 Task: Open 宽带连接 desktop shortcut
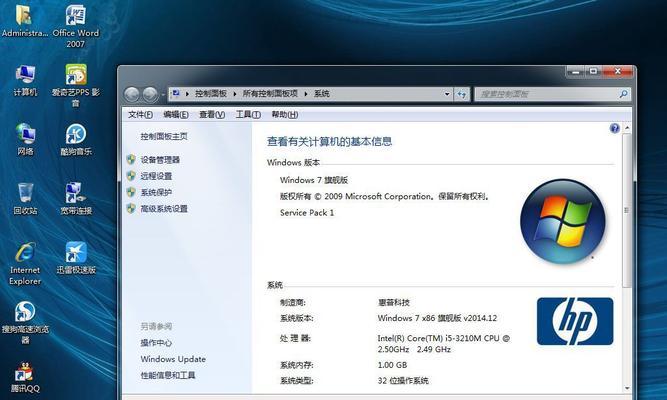tap(76, 198)
